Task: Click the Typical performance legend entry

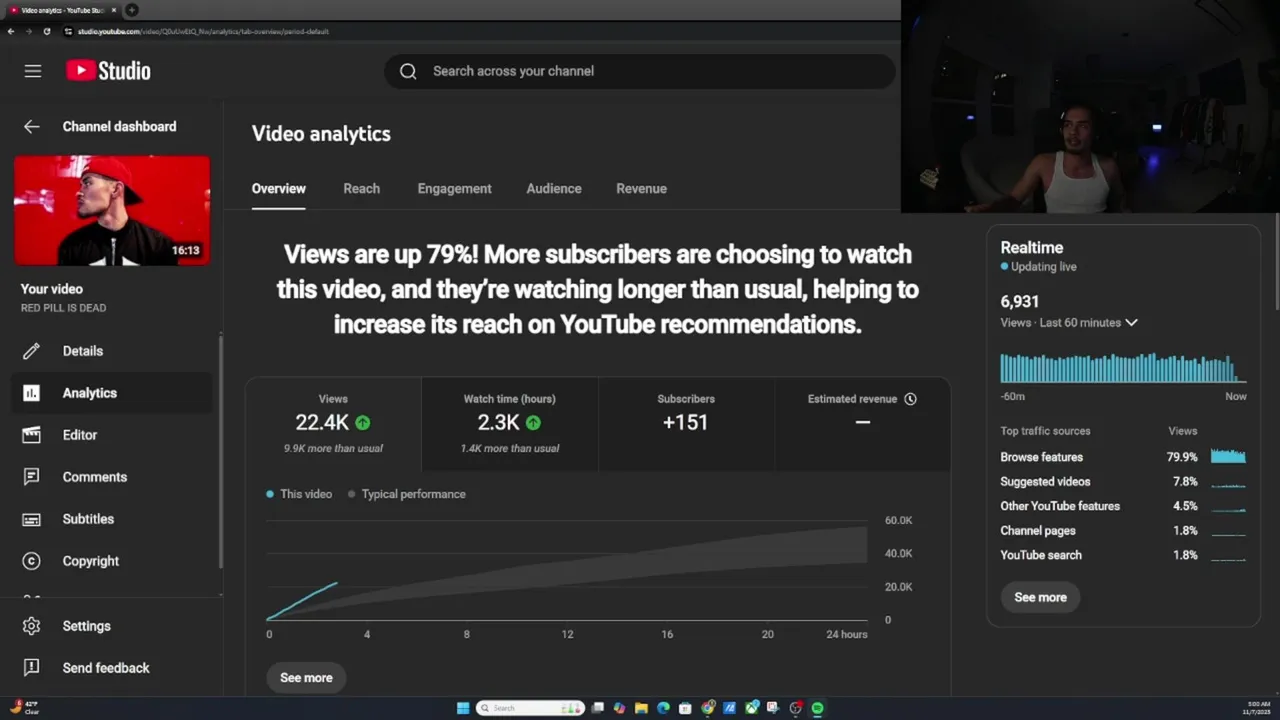Action: point(406,494)
